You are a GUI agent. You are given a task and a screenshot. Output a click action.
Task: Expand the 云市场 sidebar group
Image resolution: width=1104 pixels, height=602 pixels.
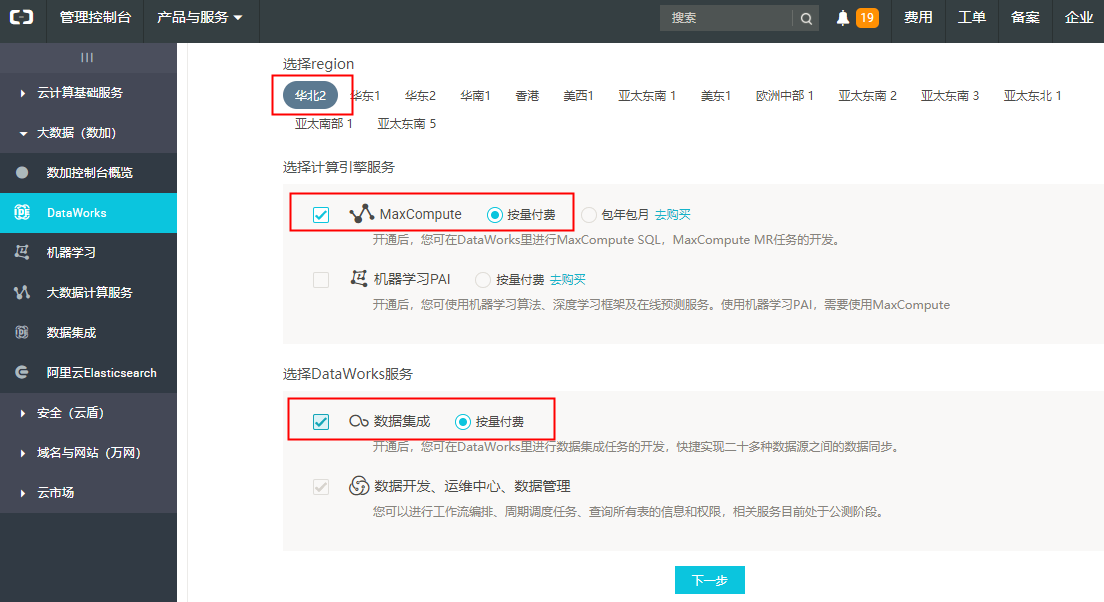(x=89, y=493)
